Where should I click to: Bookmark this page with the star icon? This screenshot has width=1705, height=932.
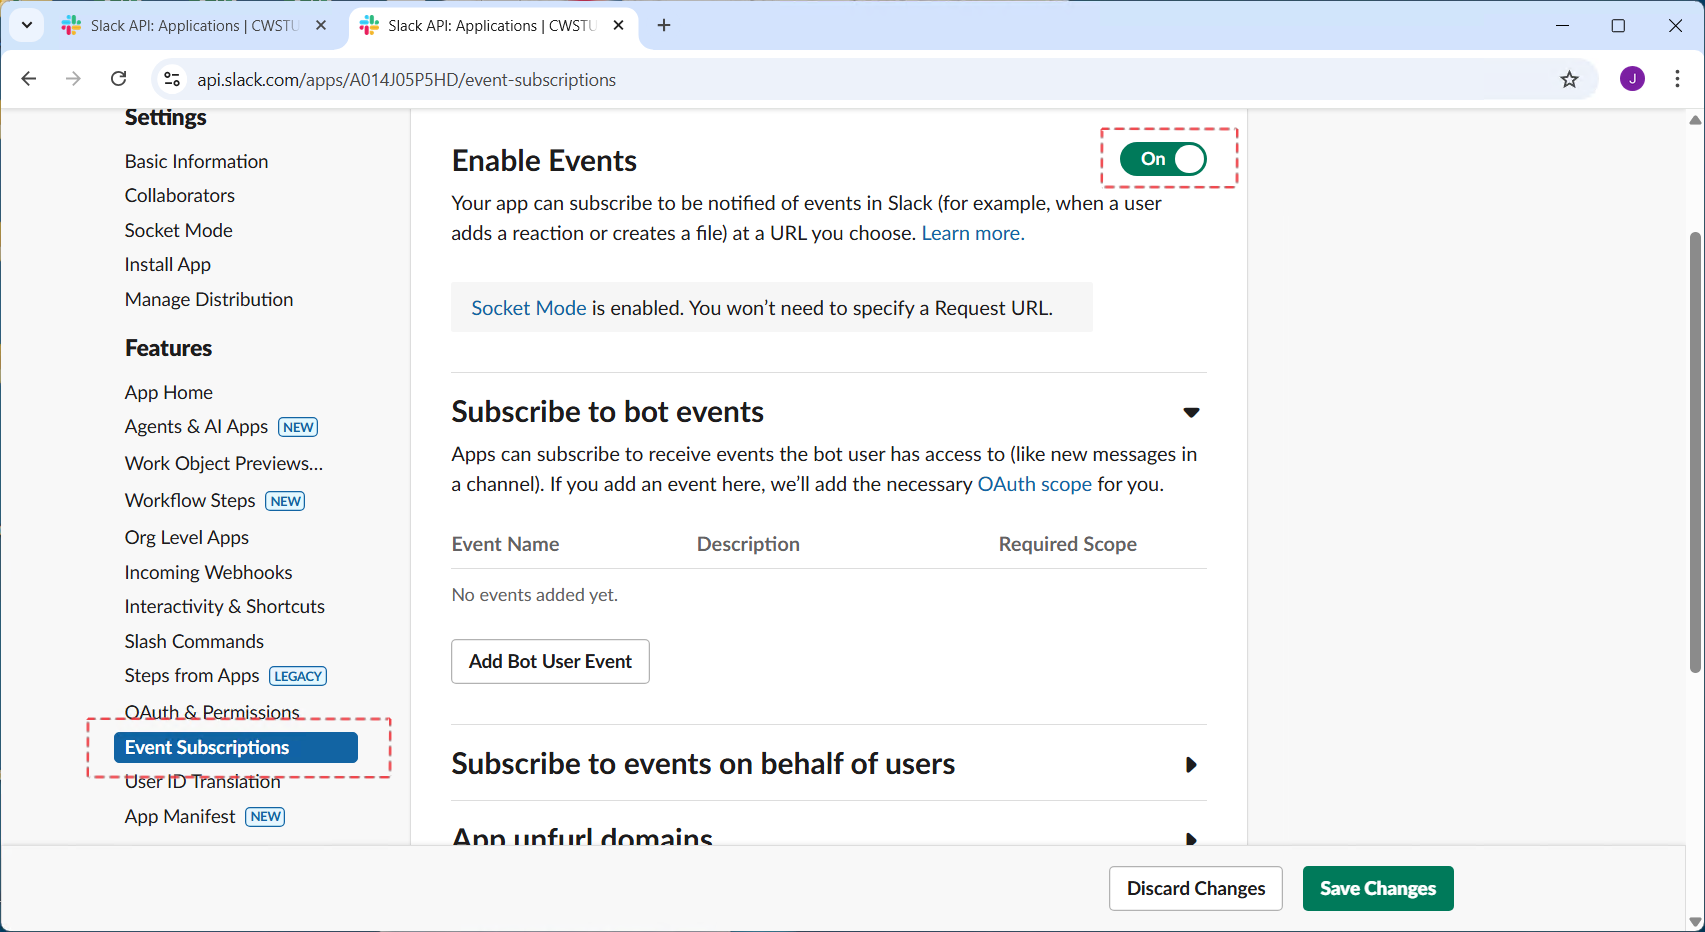click(x=1569, y=79)
